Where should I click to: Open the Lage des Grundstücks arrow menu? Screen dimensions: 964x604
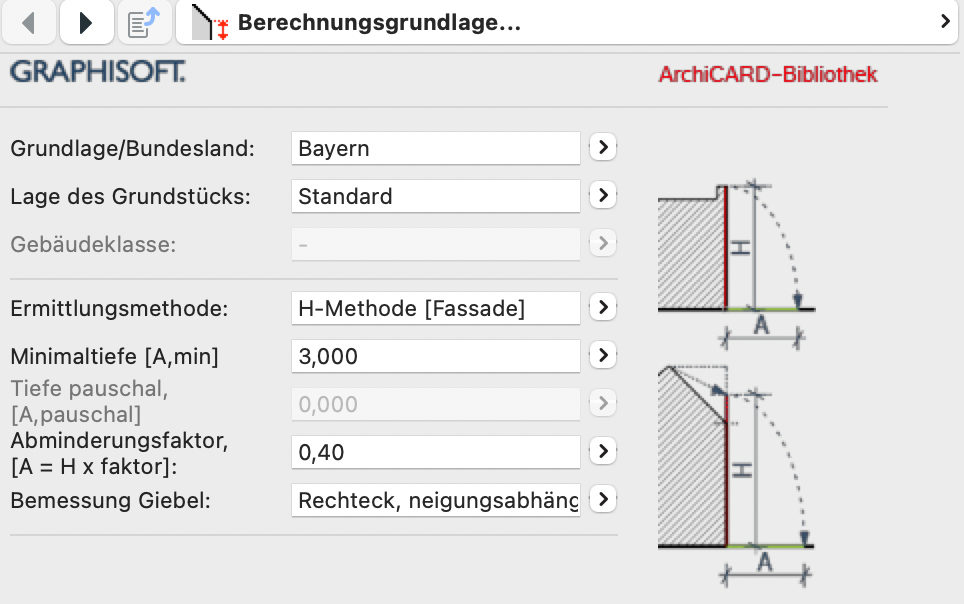tap(601, 196)
